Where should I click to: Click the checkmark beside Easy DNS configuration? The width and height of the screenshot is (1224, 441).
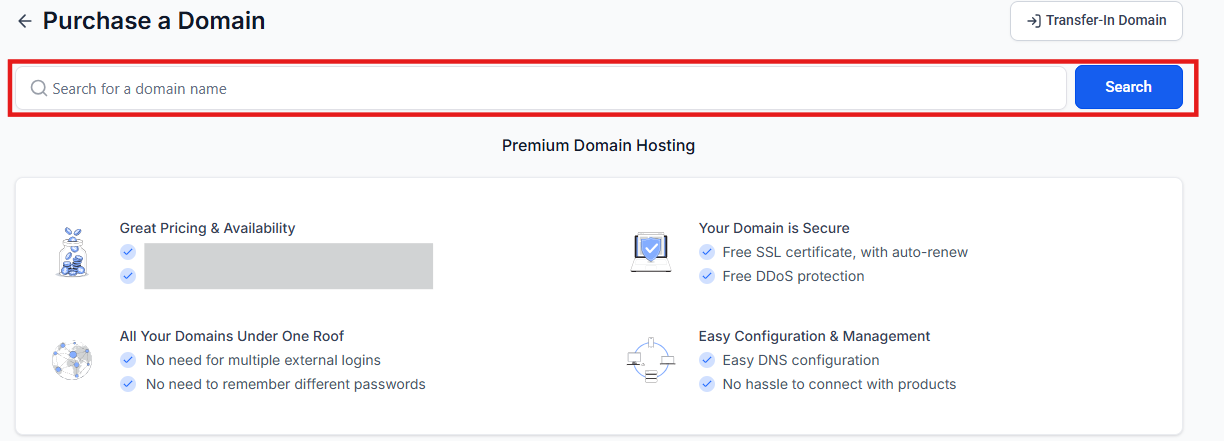(x=707, y=360)
